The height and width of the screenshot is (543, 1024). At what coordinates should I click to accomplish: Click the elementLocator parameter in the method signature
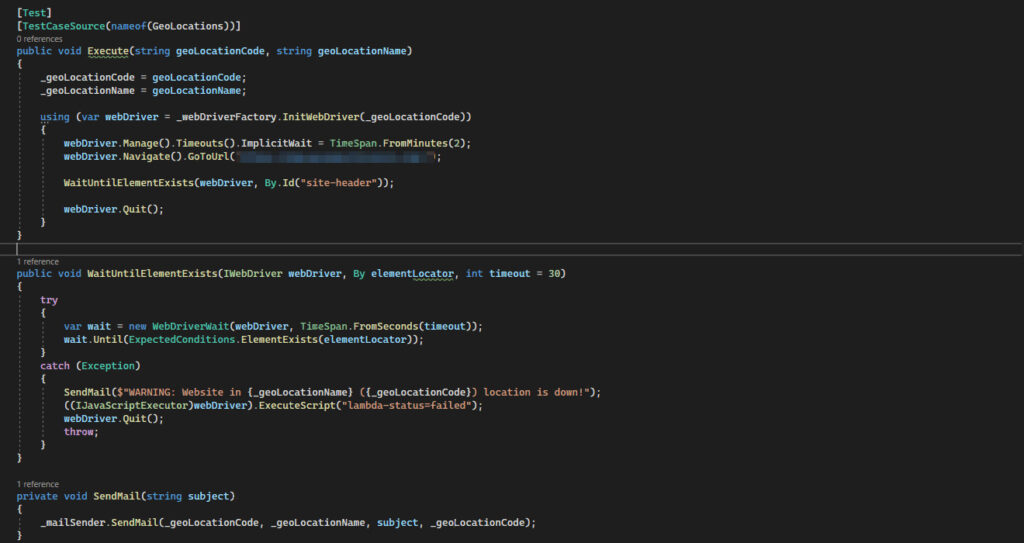(412, 274)
